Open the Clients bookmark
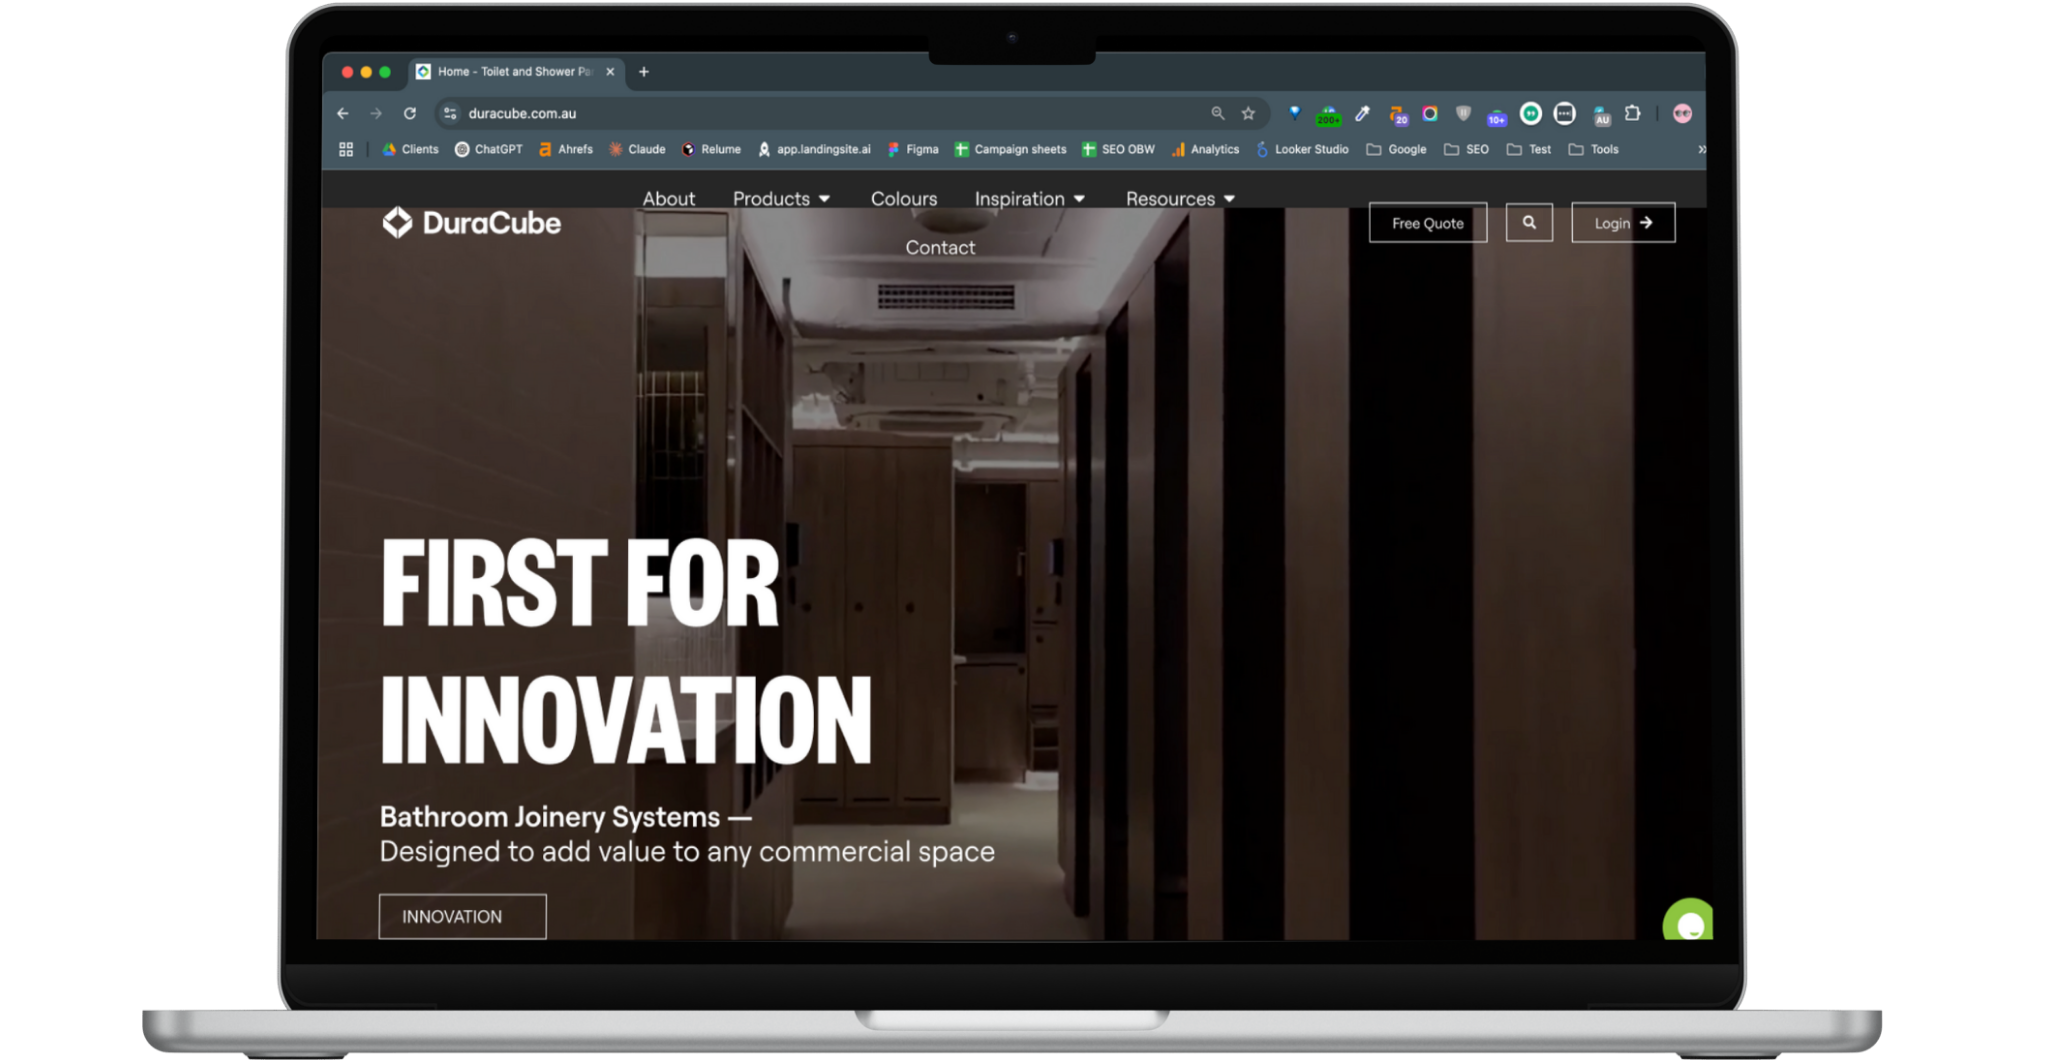This screenshot has width=2049, height=1061. coord(410,149)
